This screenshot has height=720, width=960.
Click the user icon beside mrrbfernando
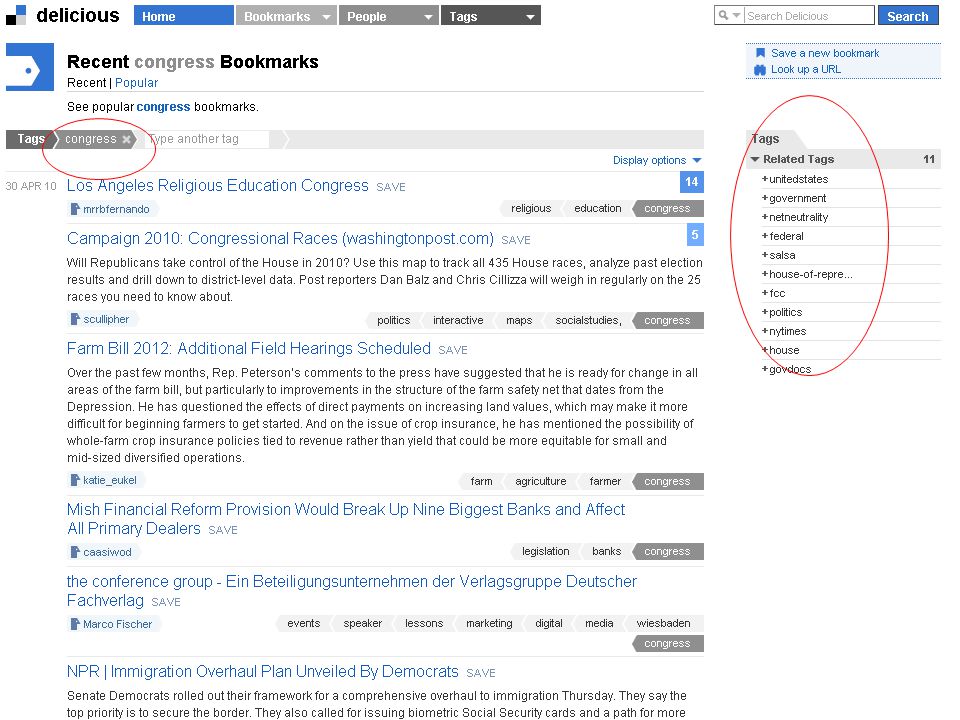pos(75,209)
